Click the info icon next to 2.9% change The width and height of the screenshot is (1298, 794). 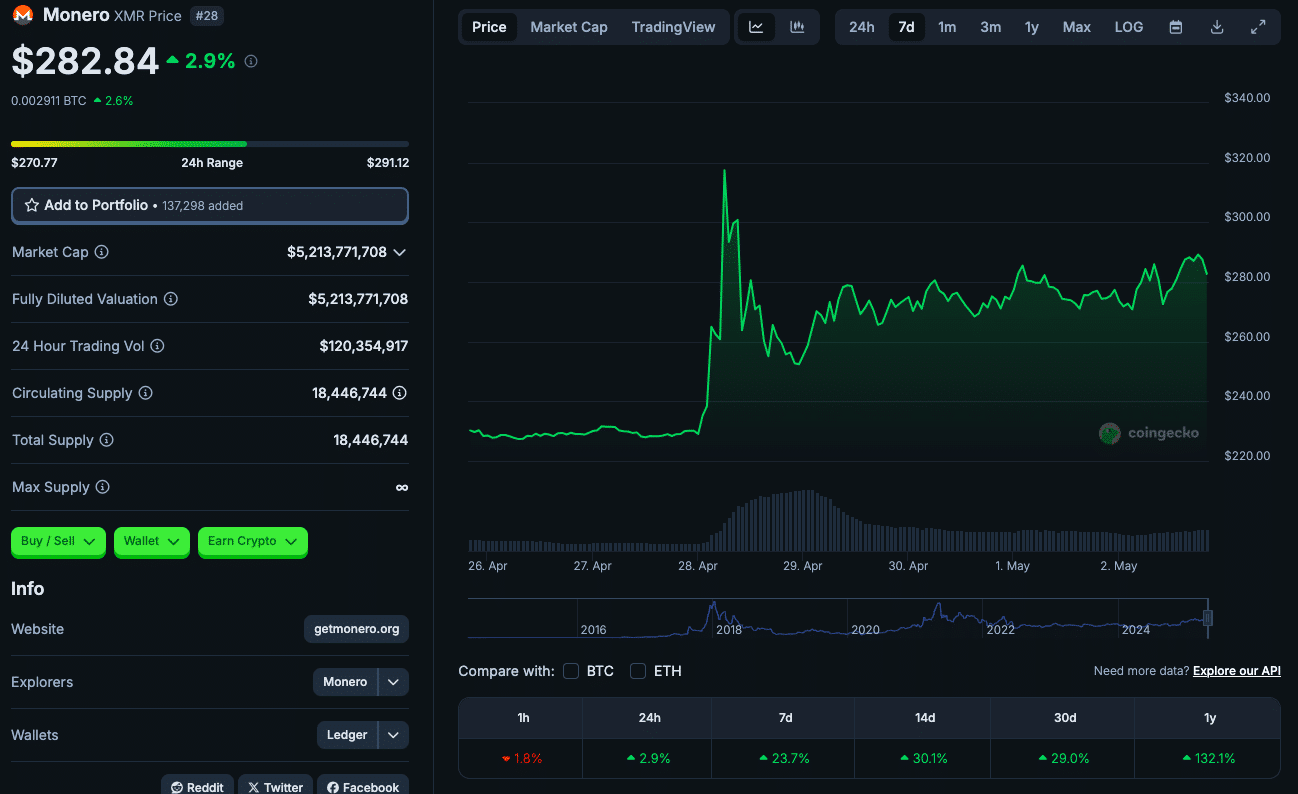click(251, 61)
